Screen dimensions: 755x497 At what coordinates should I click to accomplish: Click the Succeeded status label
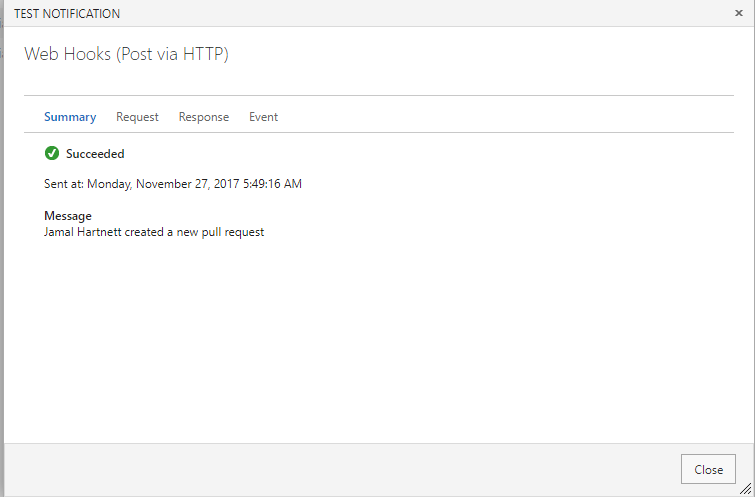point(95,154)
